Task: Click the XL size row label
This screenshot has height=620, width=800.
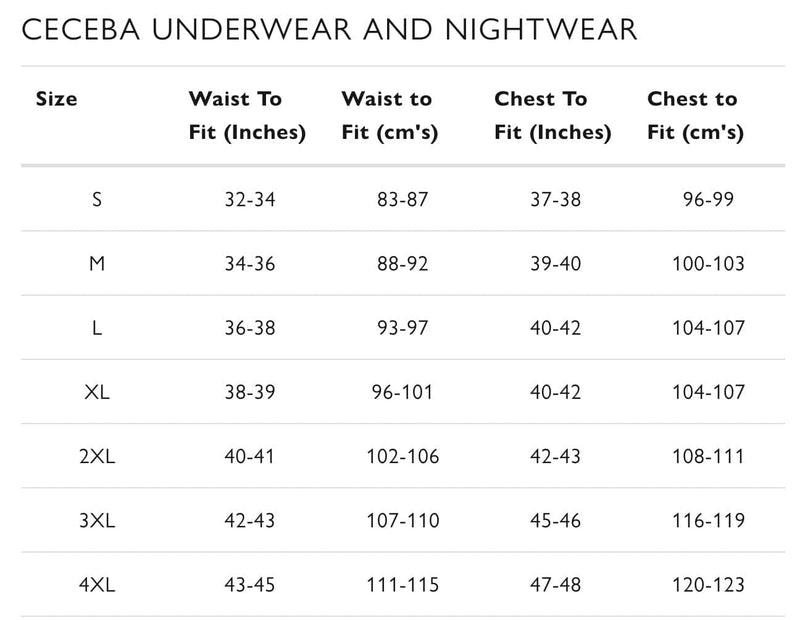Action: click(97, 392)
